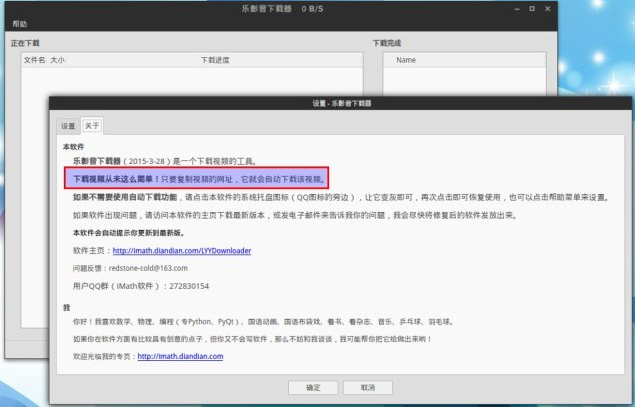The height and width of the screenshot is (407, 635).
Task: Open the imath.diandian.com personal page link
Action: coord(180,356)
